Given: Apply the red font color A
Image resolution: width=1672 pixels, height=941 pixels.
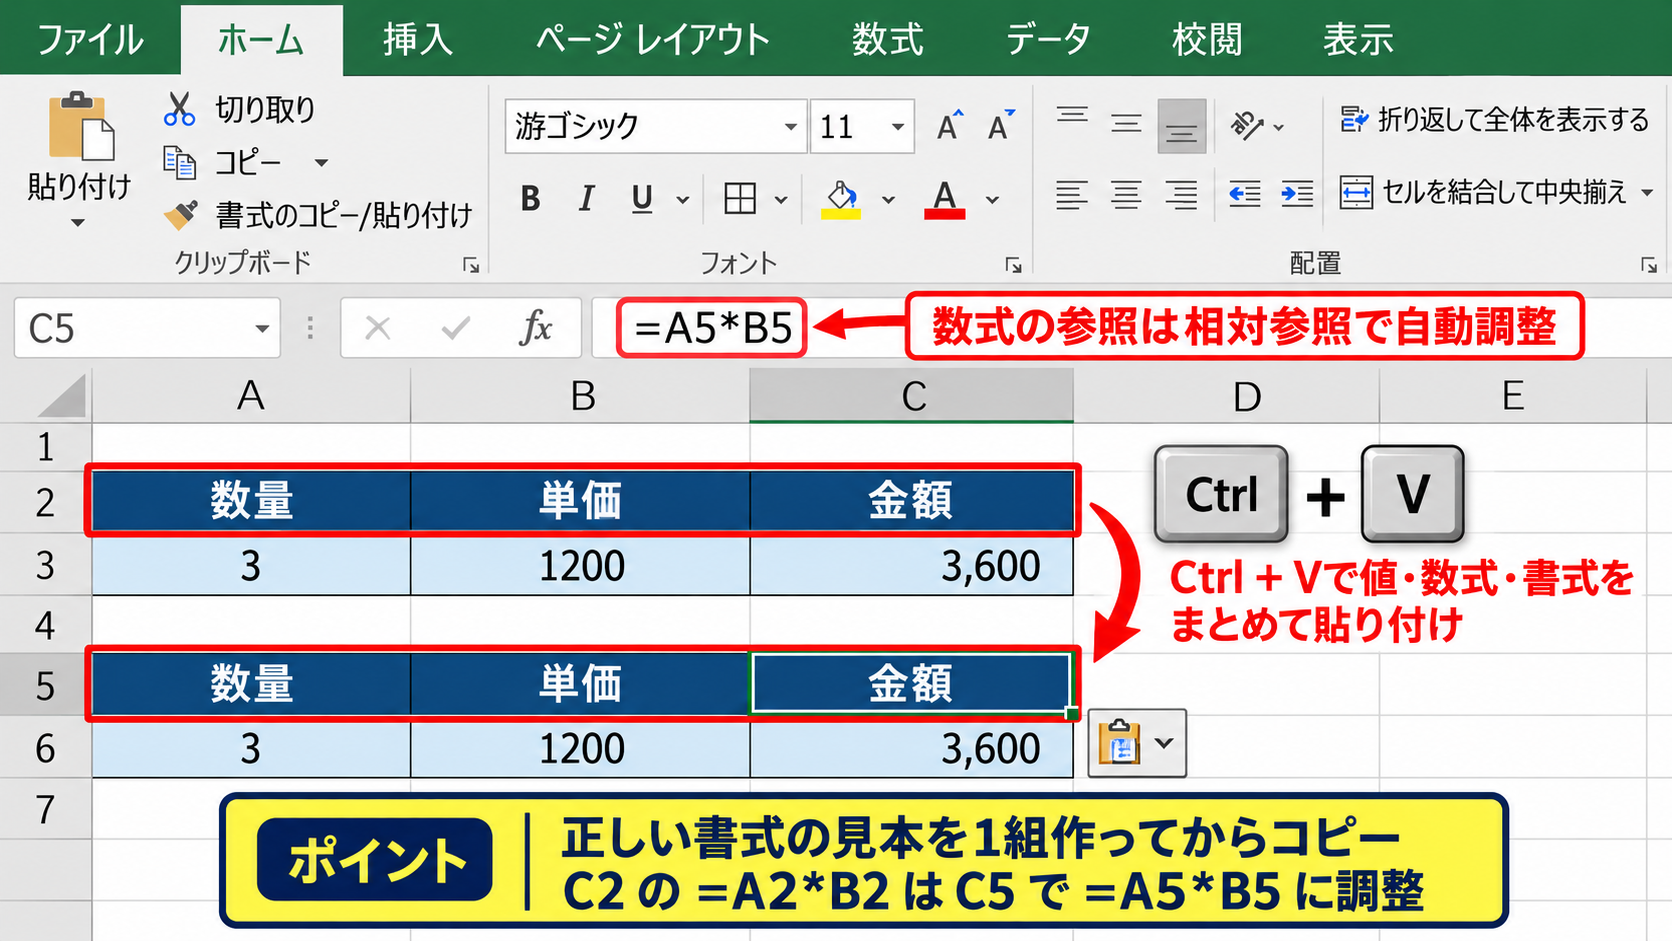Looking at the screenshot, I should [945, 199].
